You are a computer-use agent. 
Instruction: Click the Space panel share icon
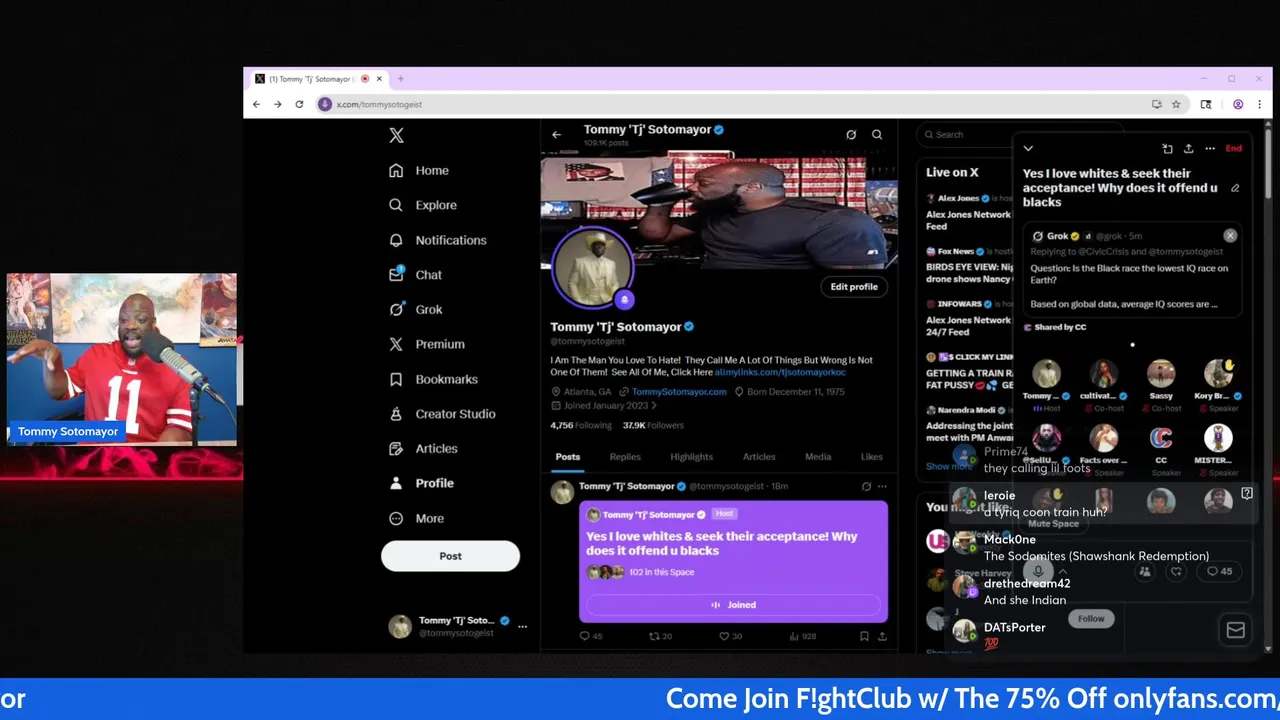(x=1188, y=149)
